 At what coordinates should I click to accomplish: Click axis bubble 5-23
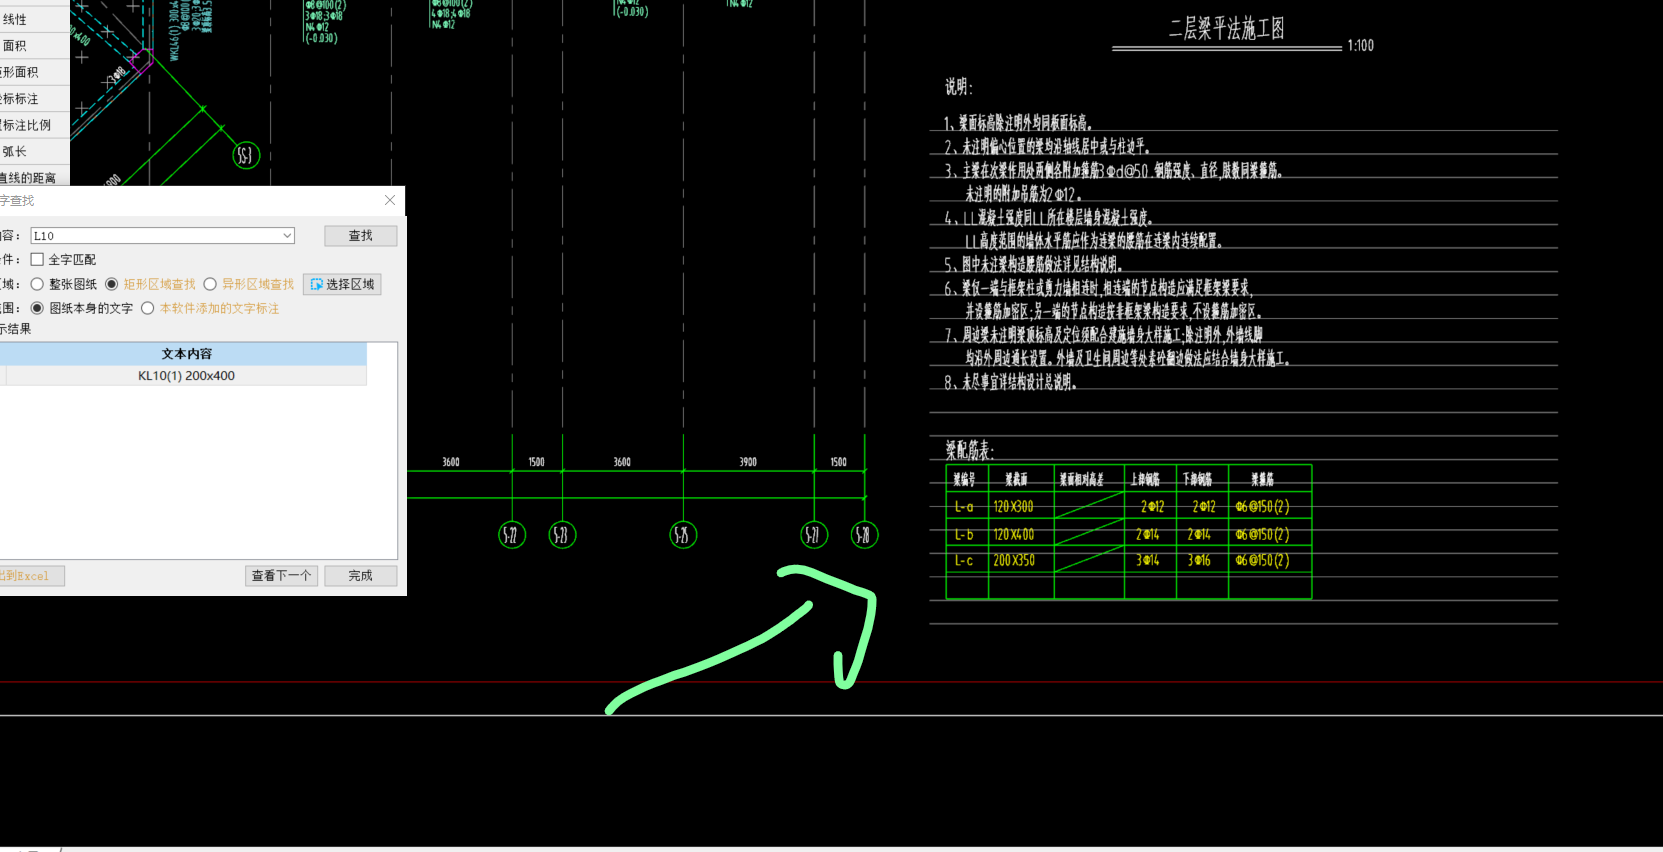pos(562,535)
